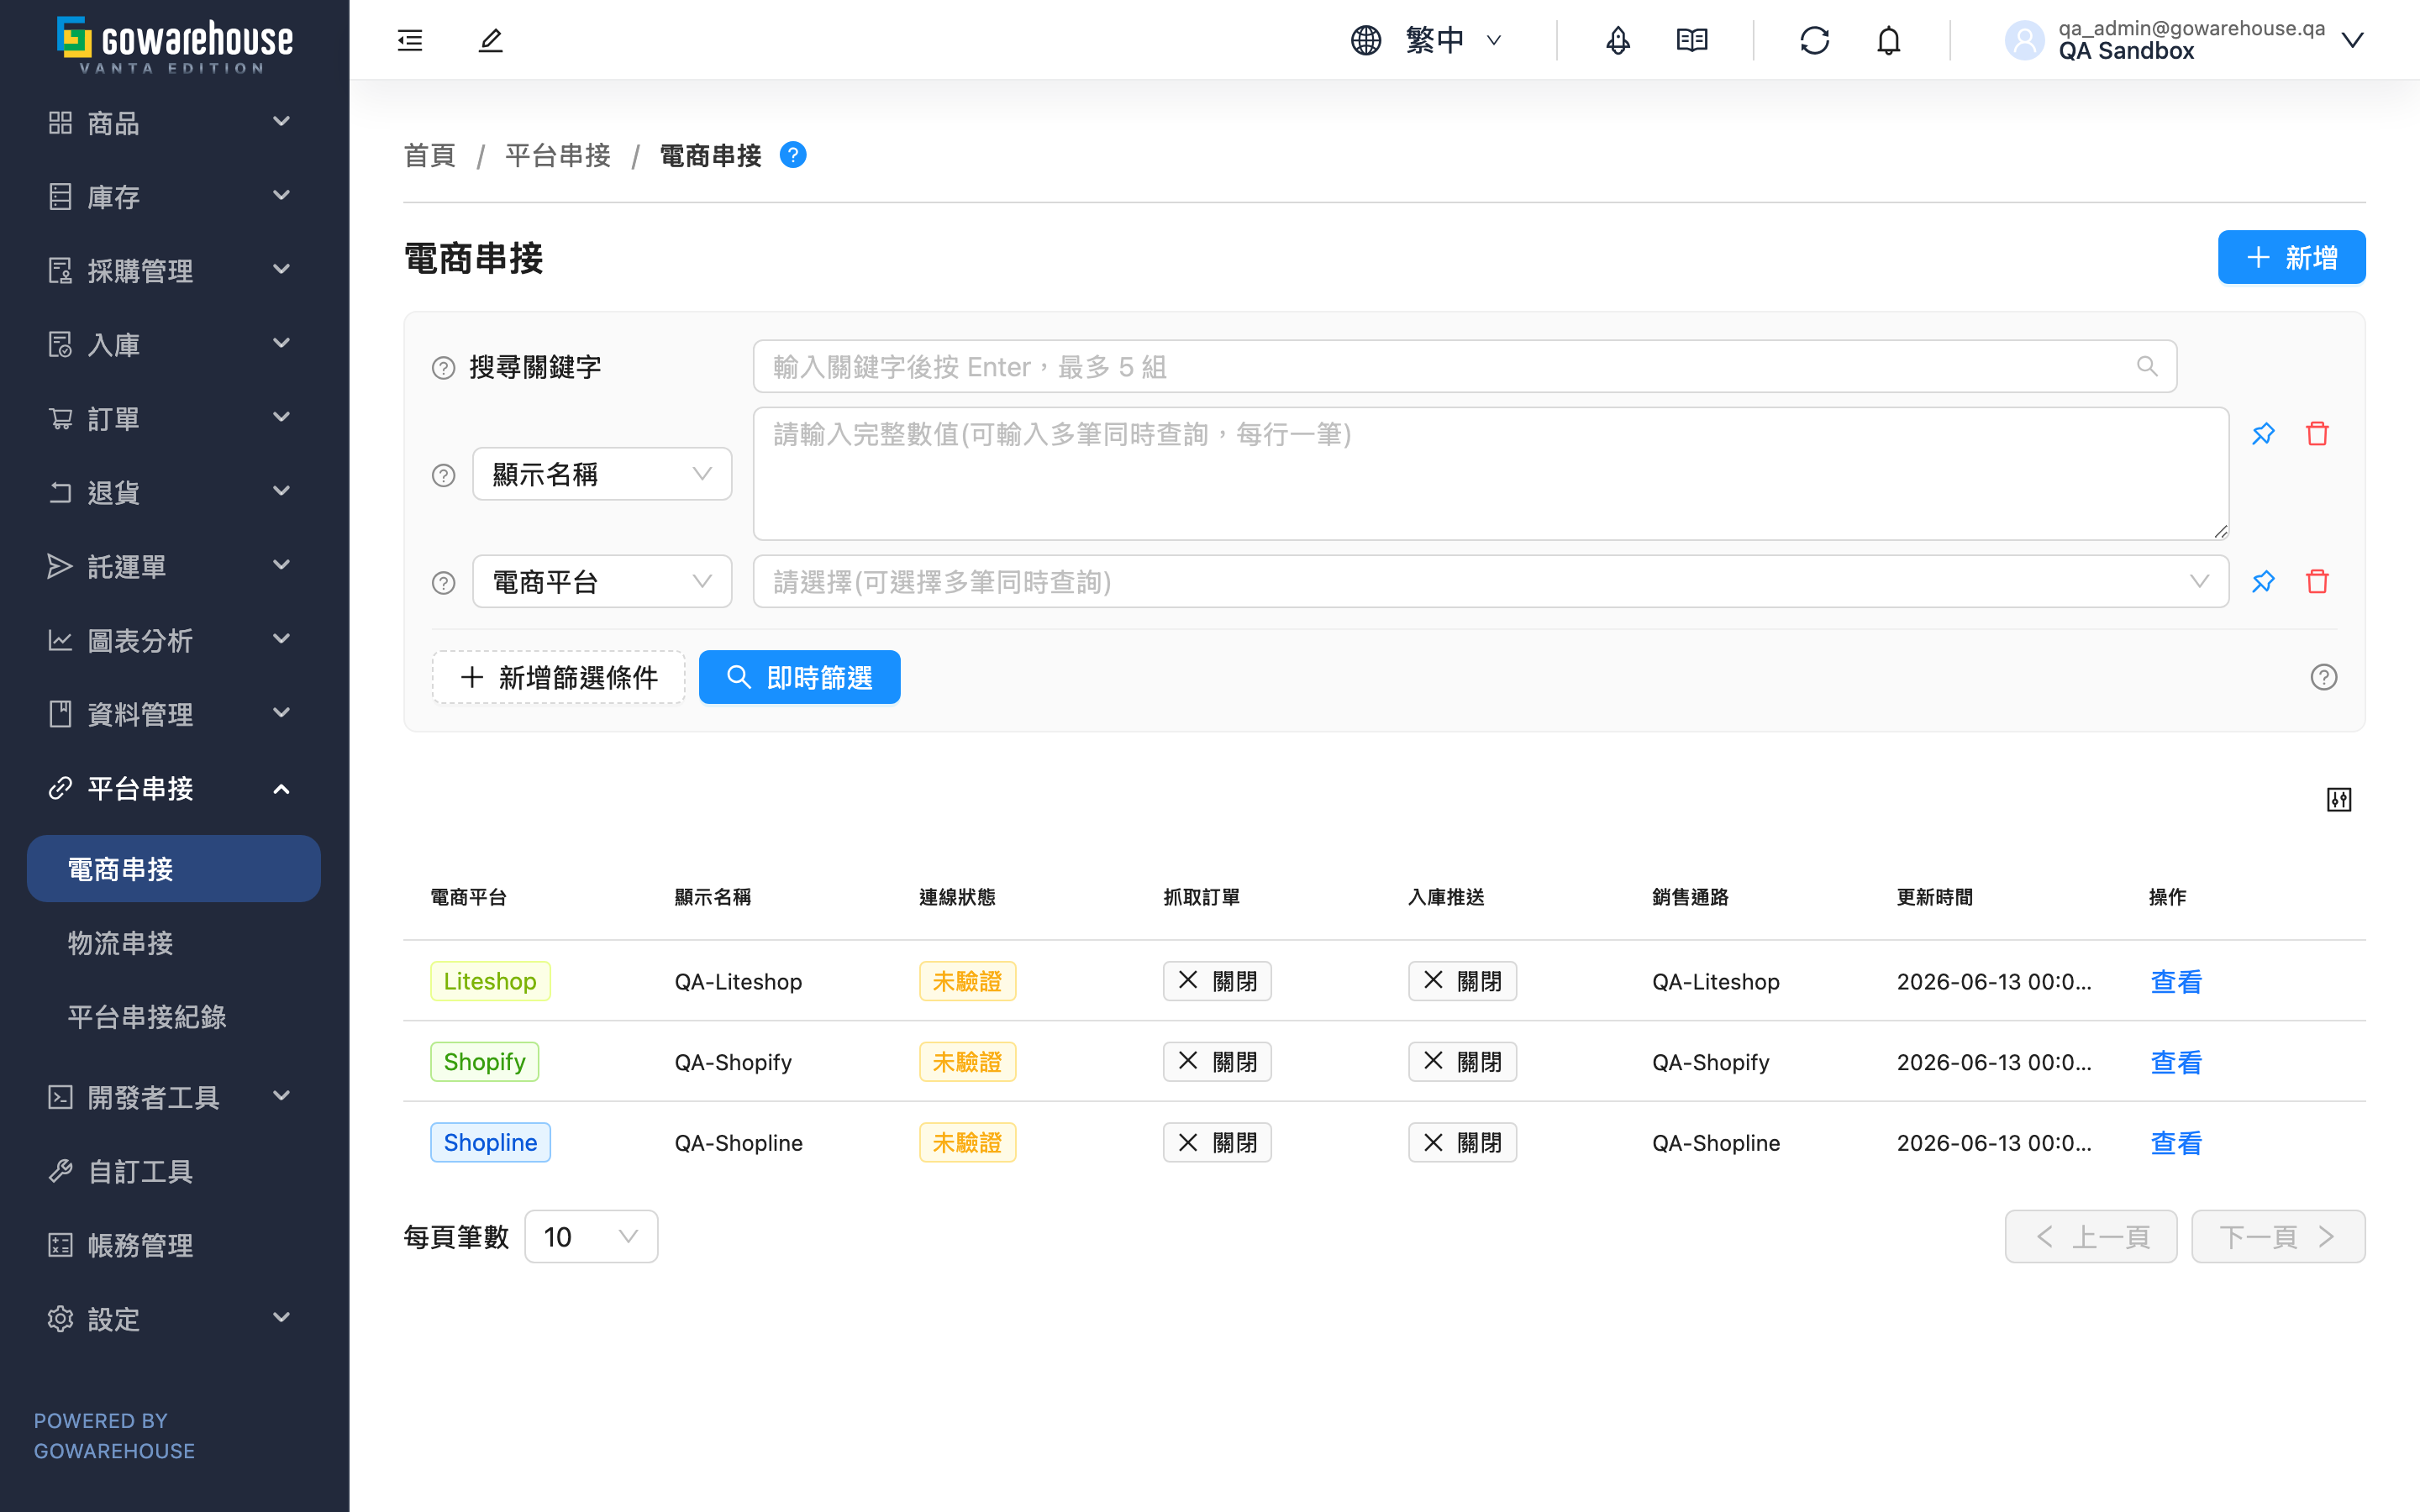Screen dimensions: 2420x1512
Task: Open the rocket icon in the header
Action: click(x=1618, y=40)
